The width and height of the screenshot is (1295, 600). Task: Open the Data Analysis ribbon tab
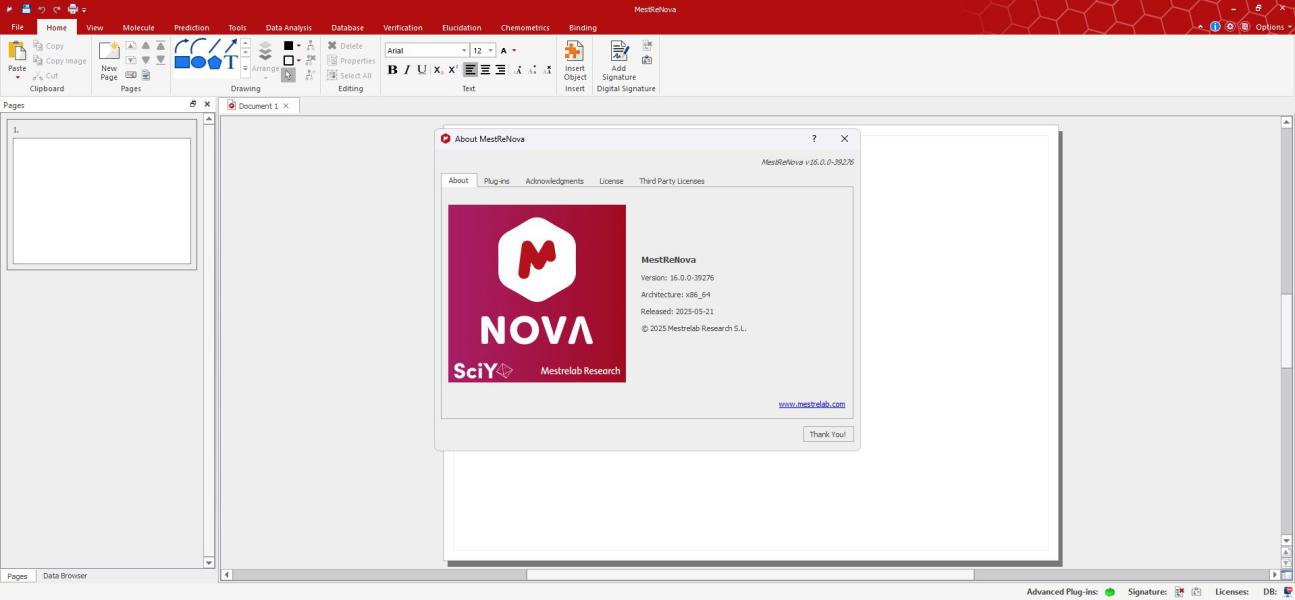[288, 27]
